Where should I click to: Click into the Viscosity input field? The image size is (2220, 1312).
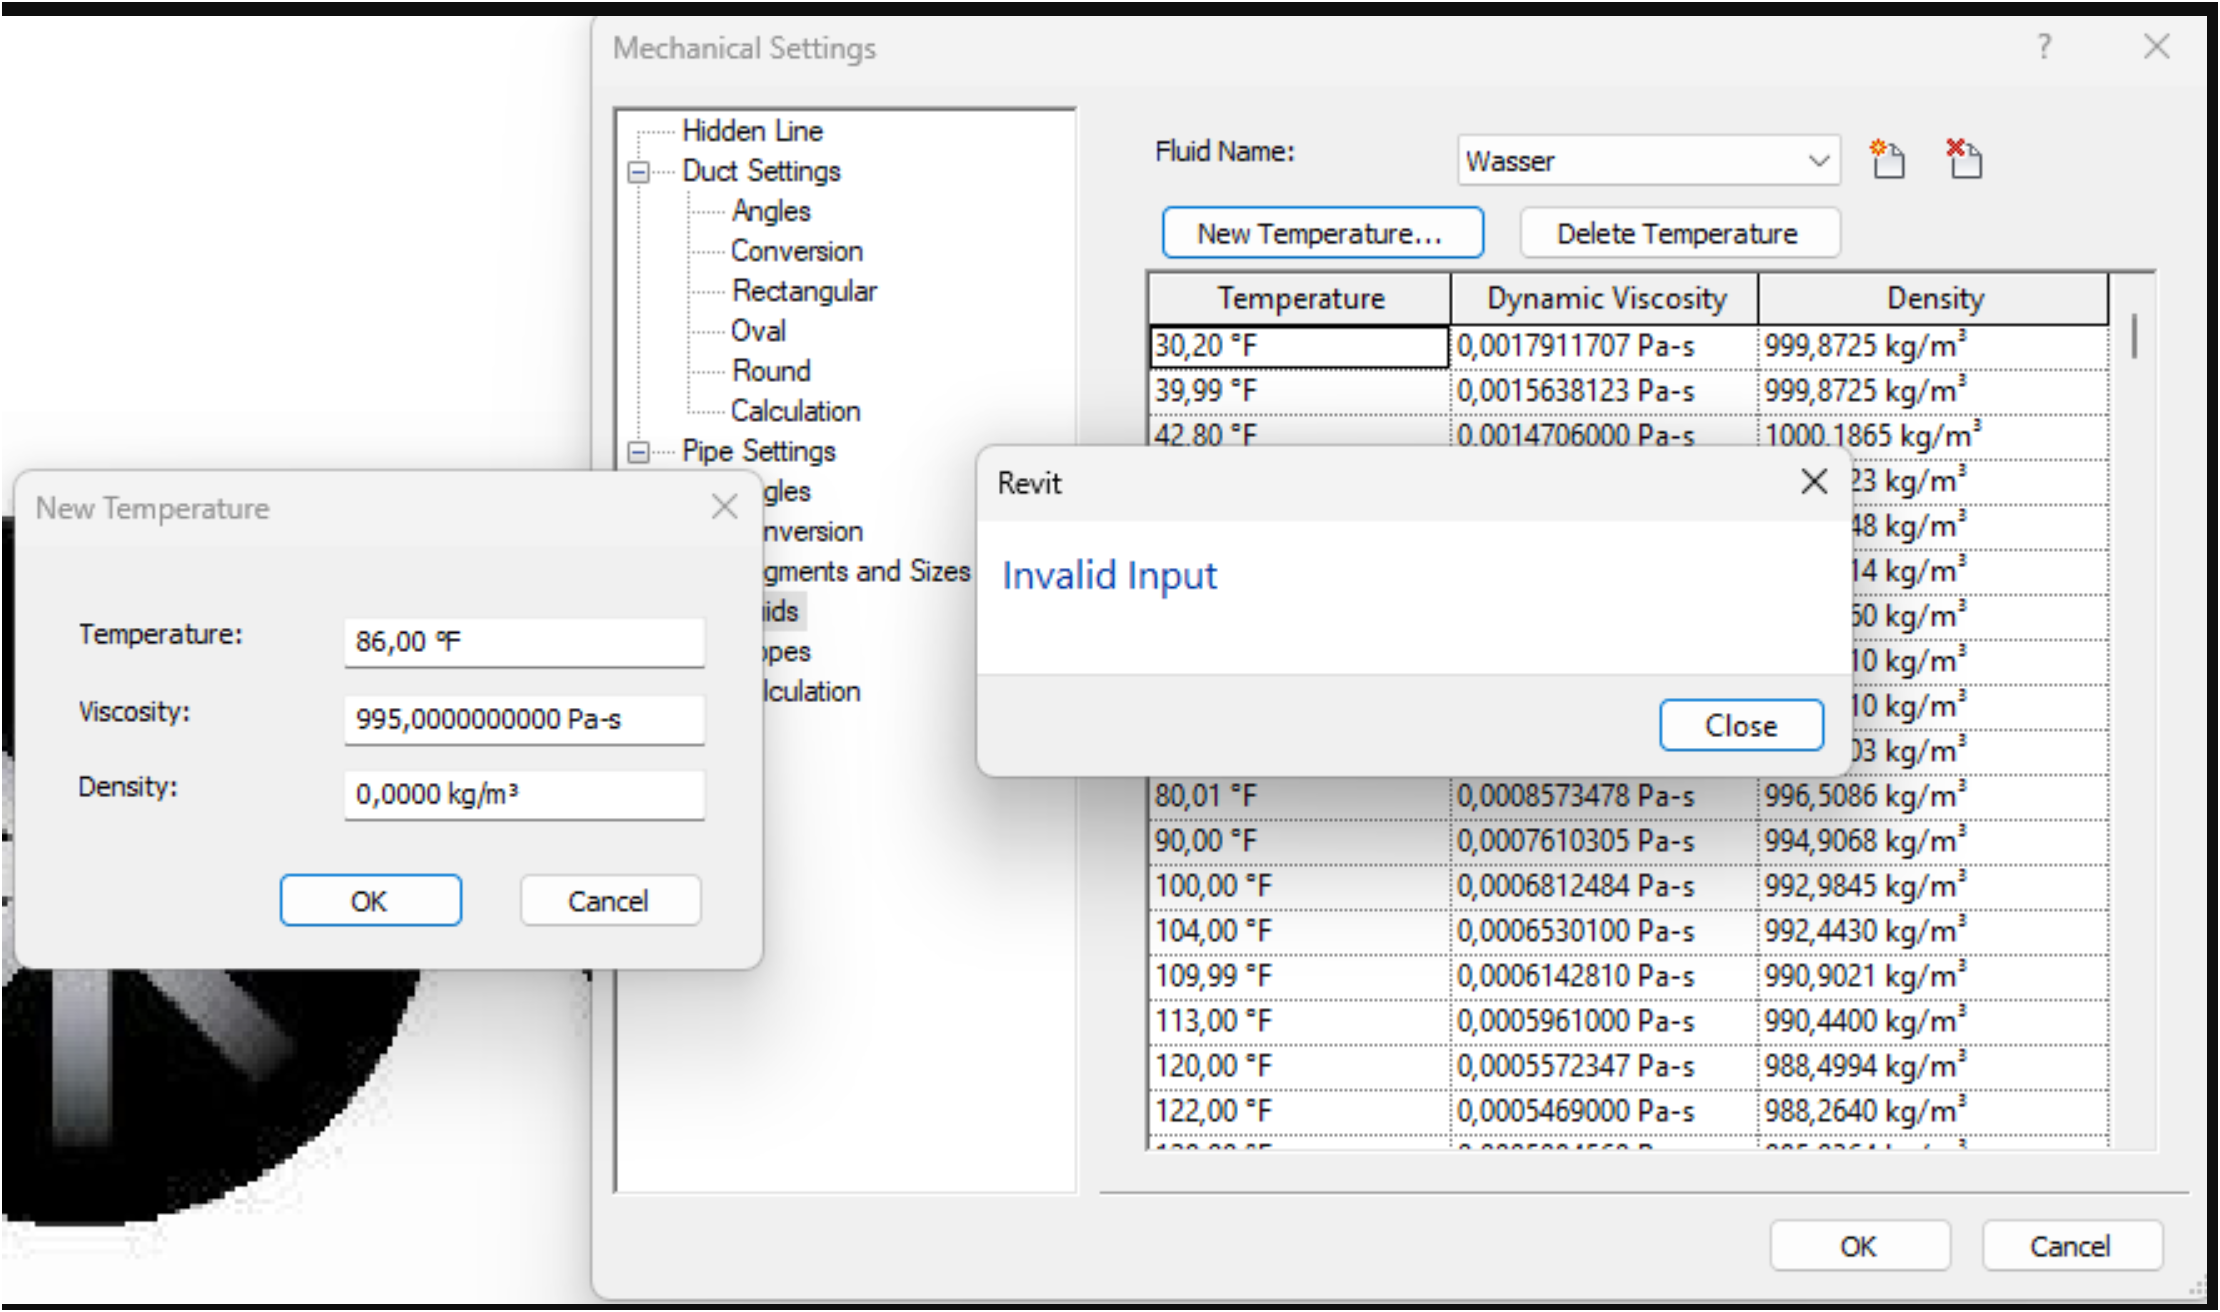[524, 719]
